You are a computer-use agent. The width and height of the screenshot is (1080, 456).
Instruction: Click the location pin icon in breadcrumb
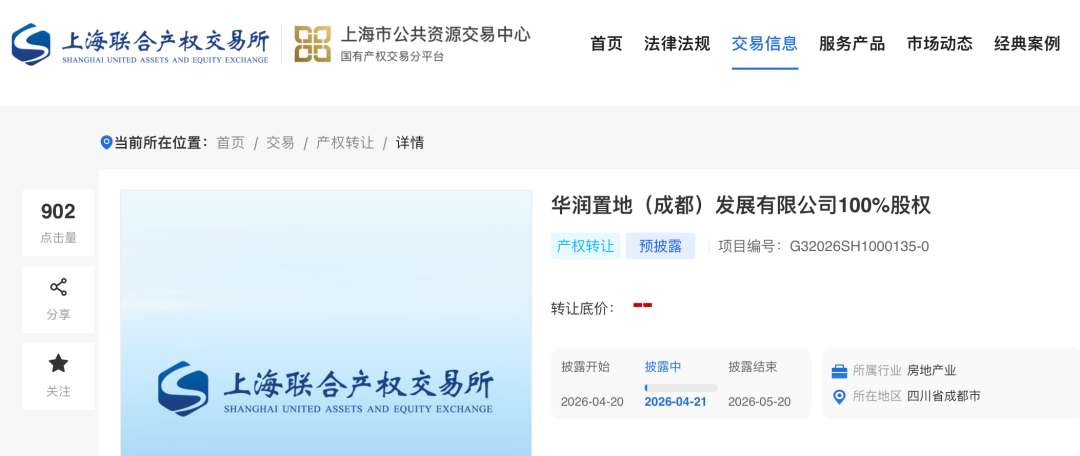106,143
